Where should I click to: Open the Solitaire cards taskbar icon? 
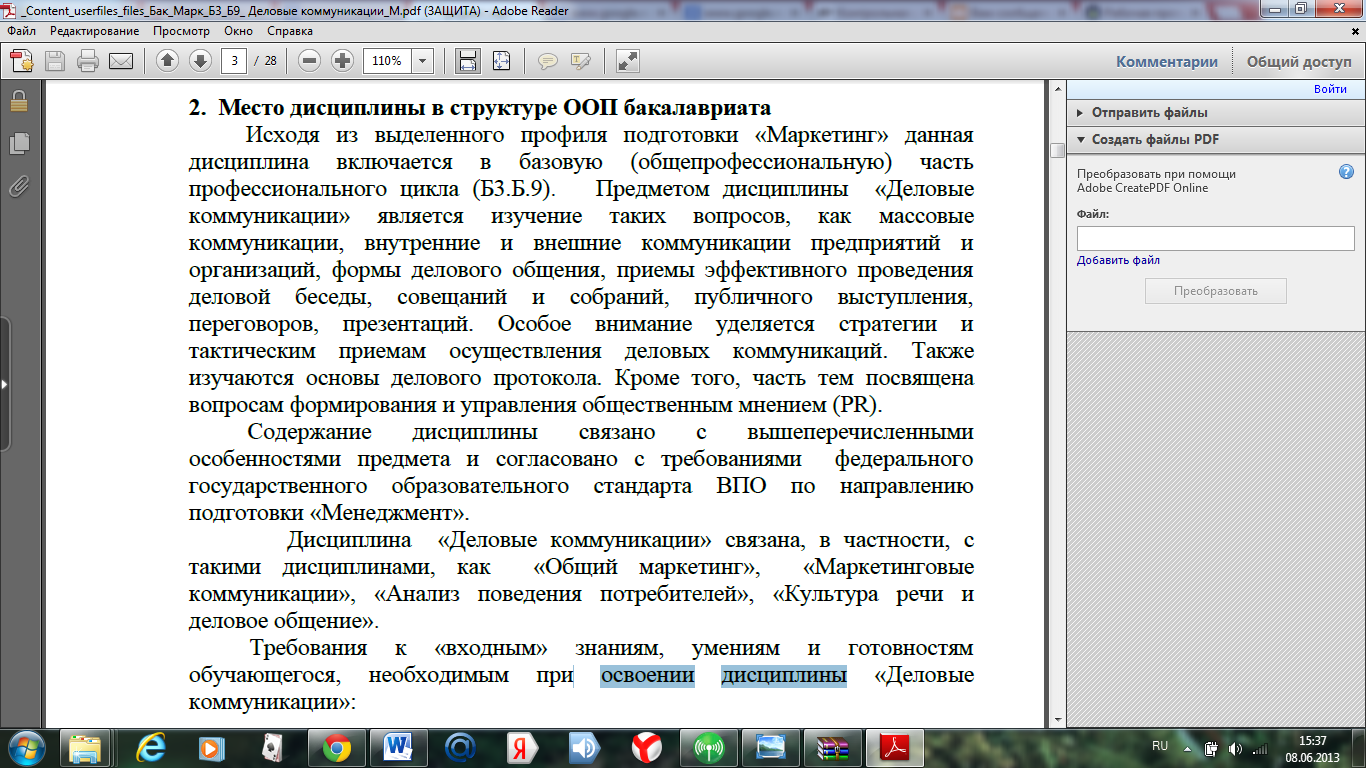tap(272, 747)
